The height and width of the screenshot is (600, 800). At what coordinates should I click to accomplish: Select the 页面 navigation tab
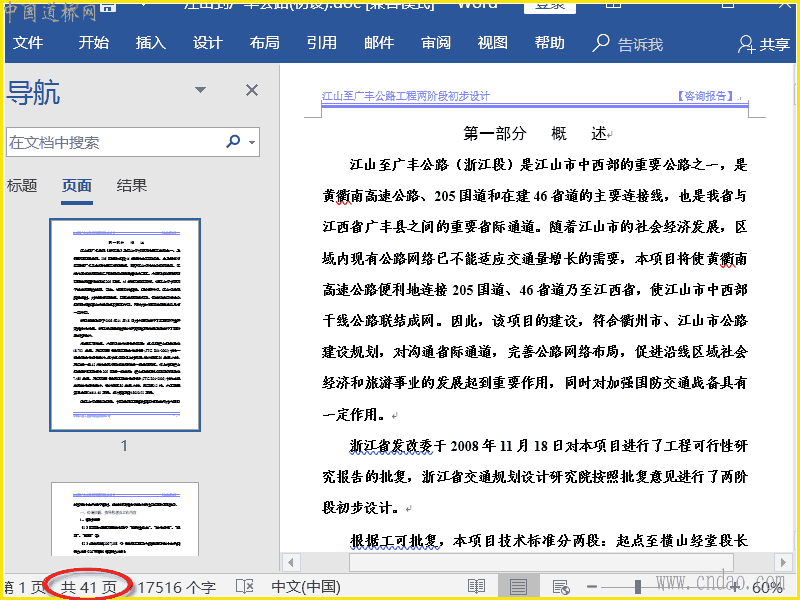pos(77,185)
